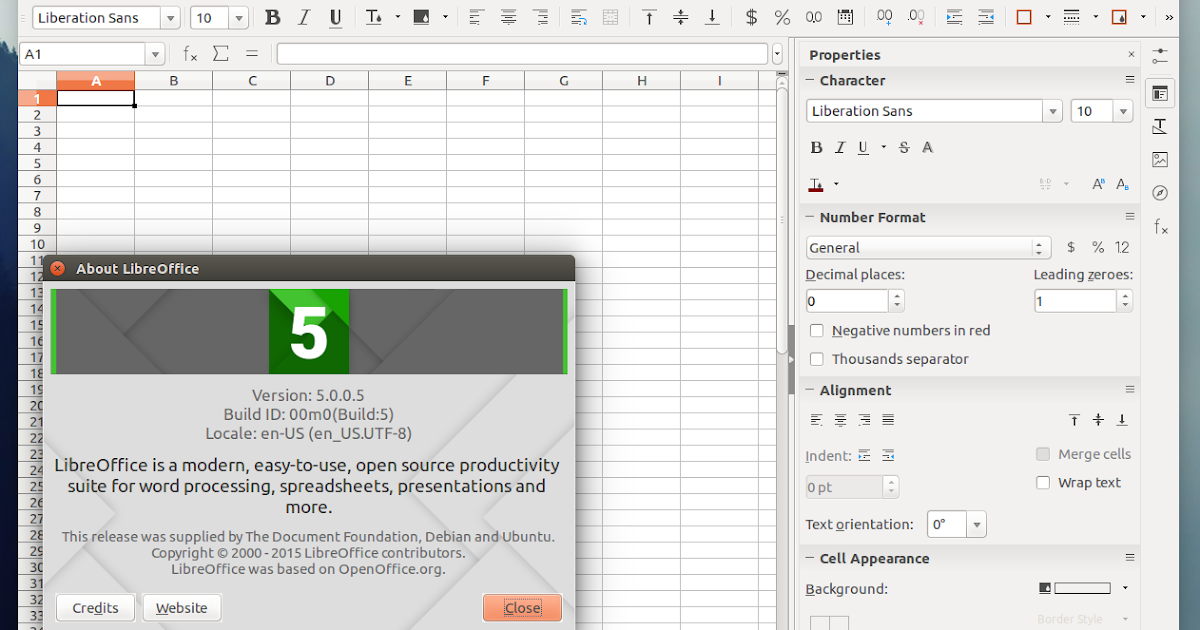
Task: Collapse the Cell Appearance section
Action: pyautogui.click(x=811, y=559)
